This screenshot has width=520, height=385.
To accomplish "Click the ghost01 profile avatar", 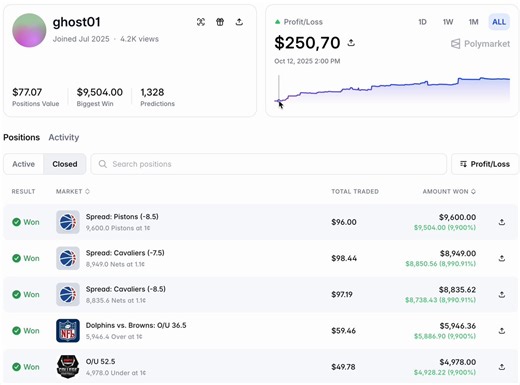I will [x=29, y=30].
